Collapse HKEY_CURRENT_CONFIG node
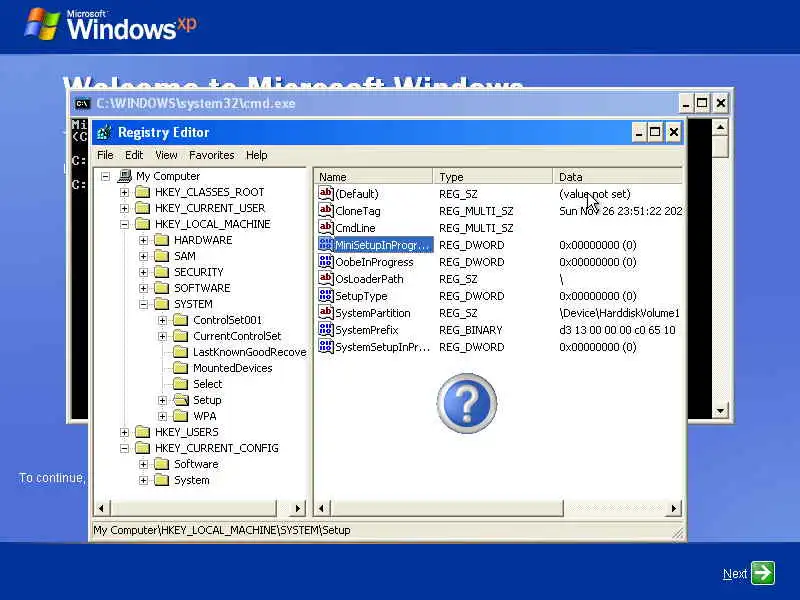 click(x=124, y=448)
